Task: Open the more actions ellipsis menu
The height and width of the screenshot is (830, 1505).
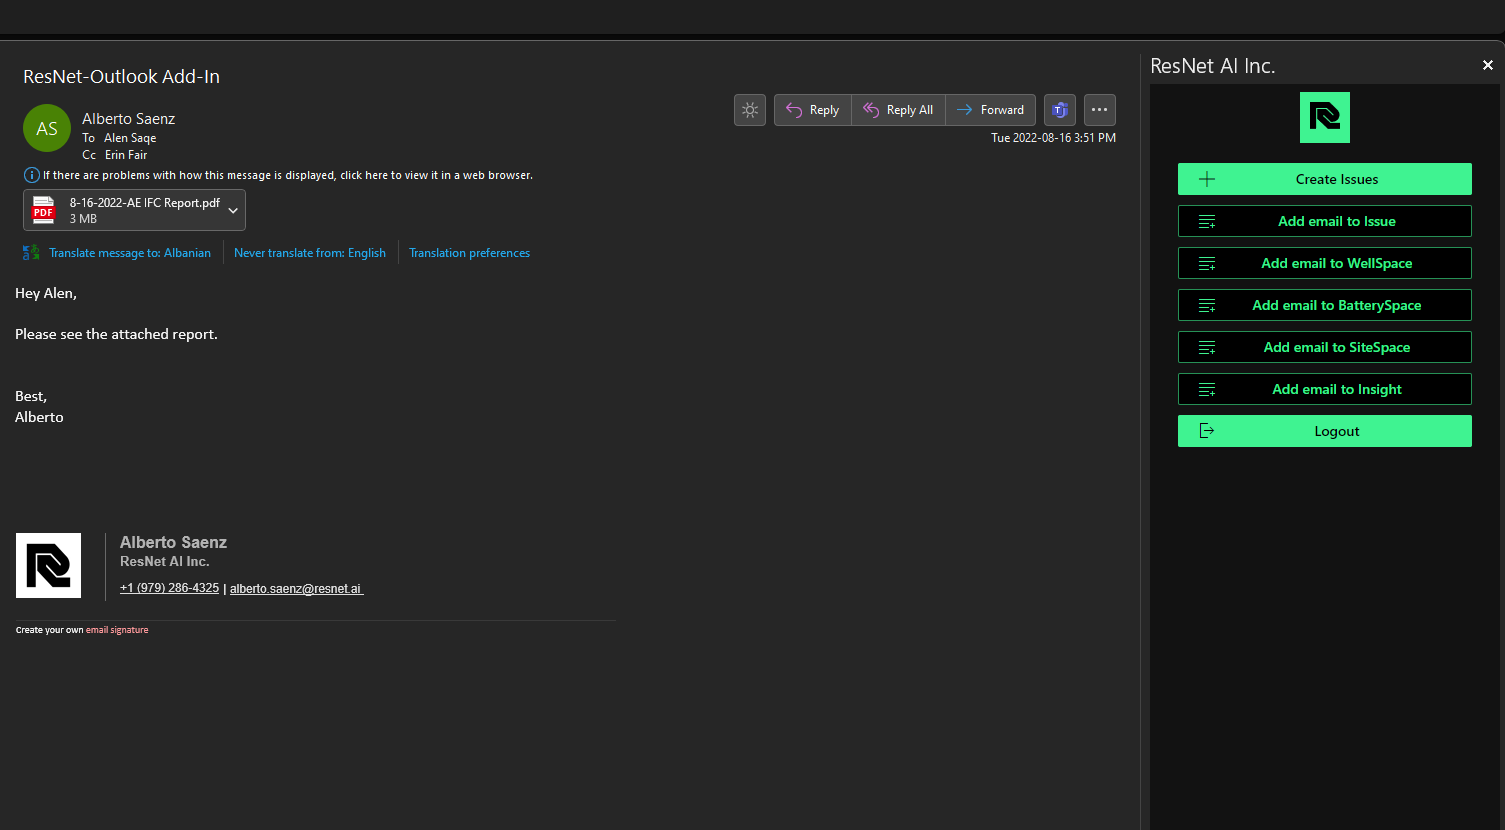Action: point(1099,110)
